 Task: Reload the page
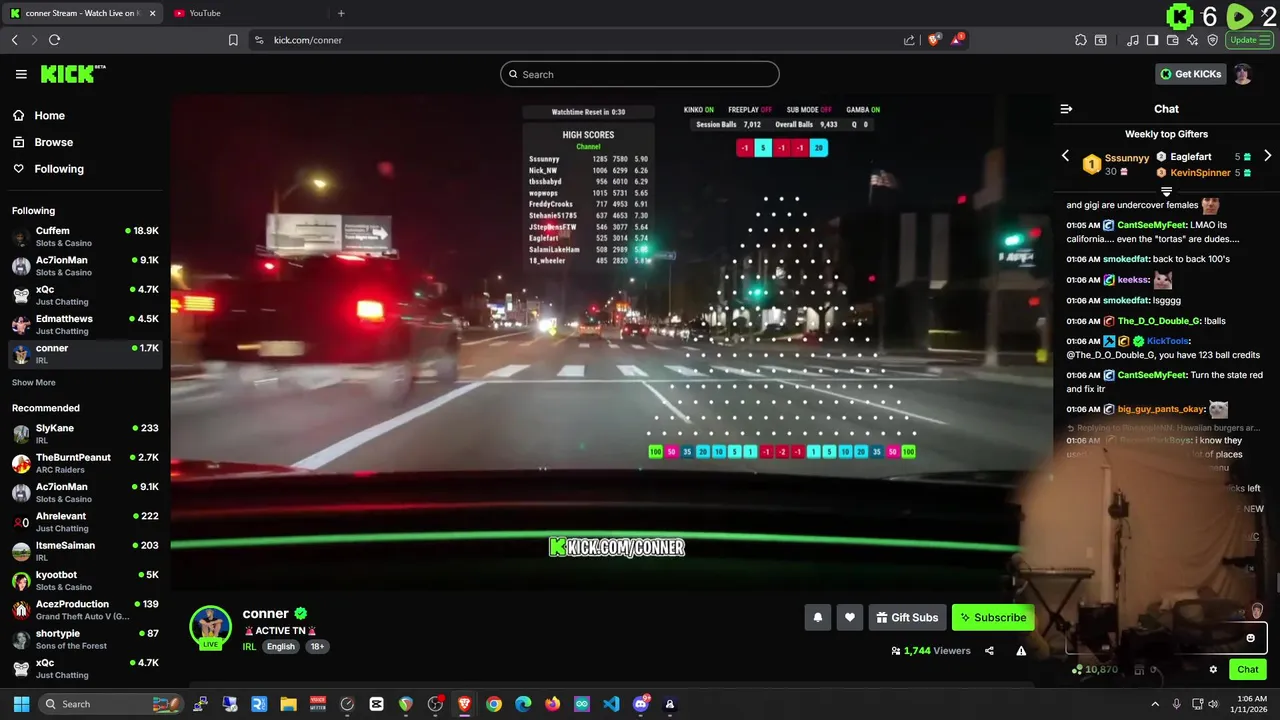pyautogui.click(x=54, y=40)
